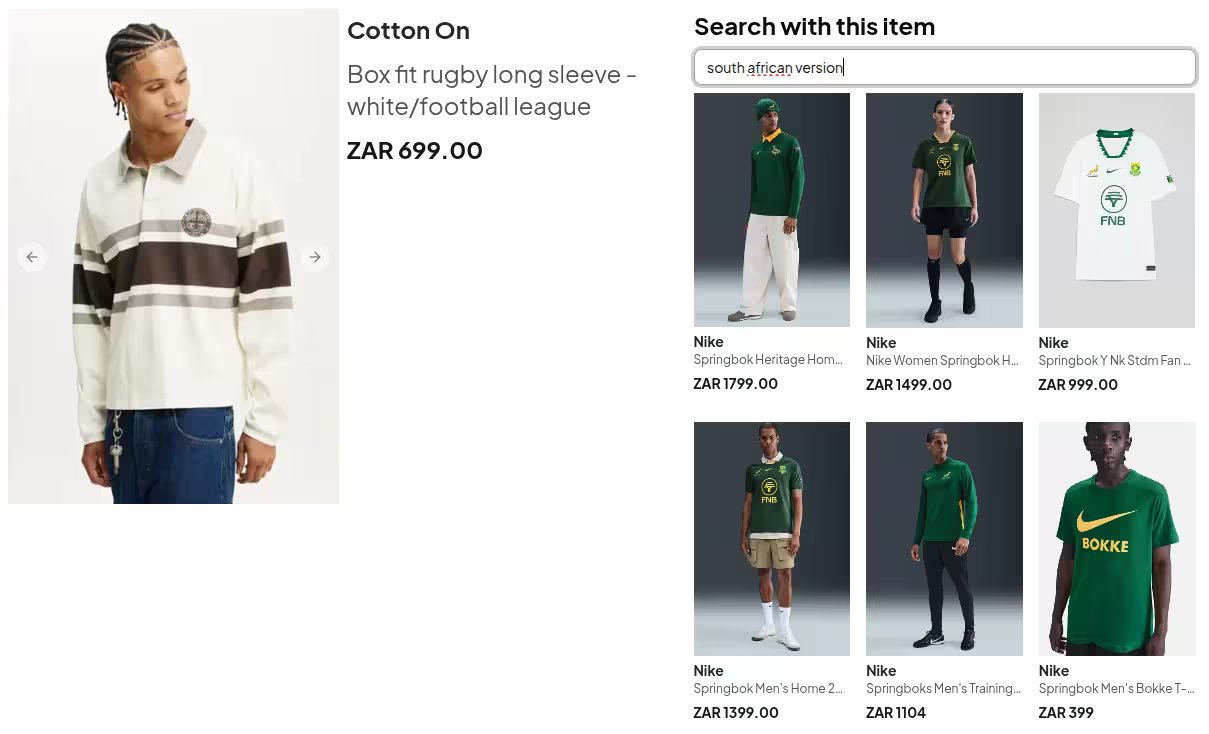The height and width of the screenshot is (734, 1209).
Task: Click the Springbok Men's Bokke T-shirt link
Action: click(x=1114, y=688)
